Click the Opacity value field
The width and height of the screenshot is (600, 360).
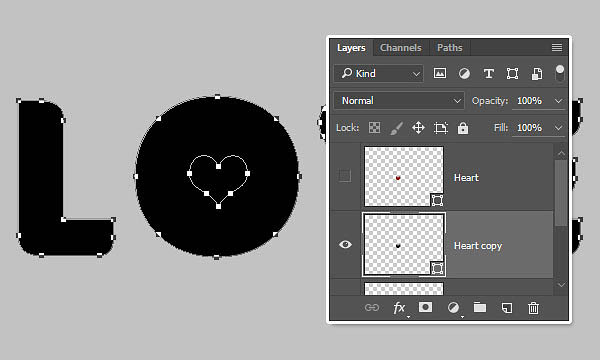530,101
